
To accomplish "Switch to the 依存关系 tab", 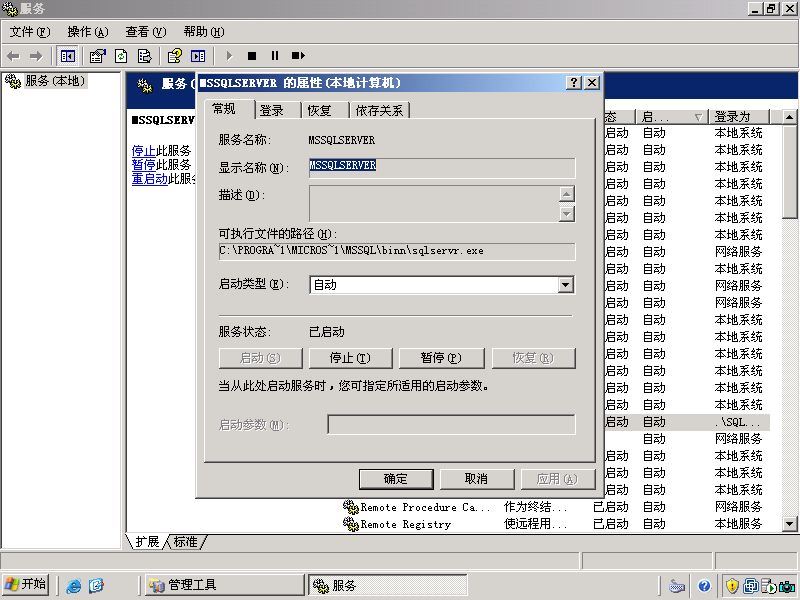I will (379, 110).
